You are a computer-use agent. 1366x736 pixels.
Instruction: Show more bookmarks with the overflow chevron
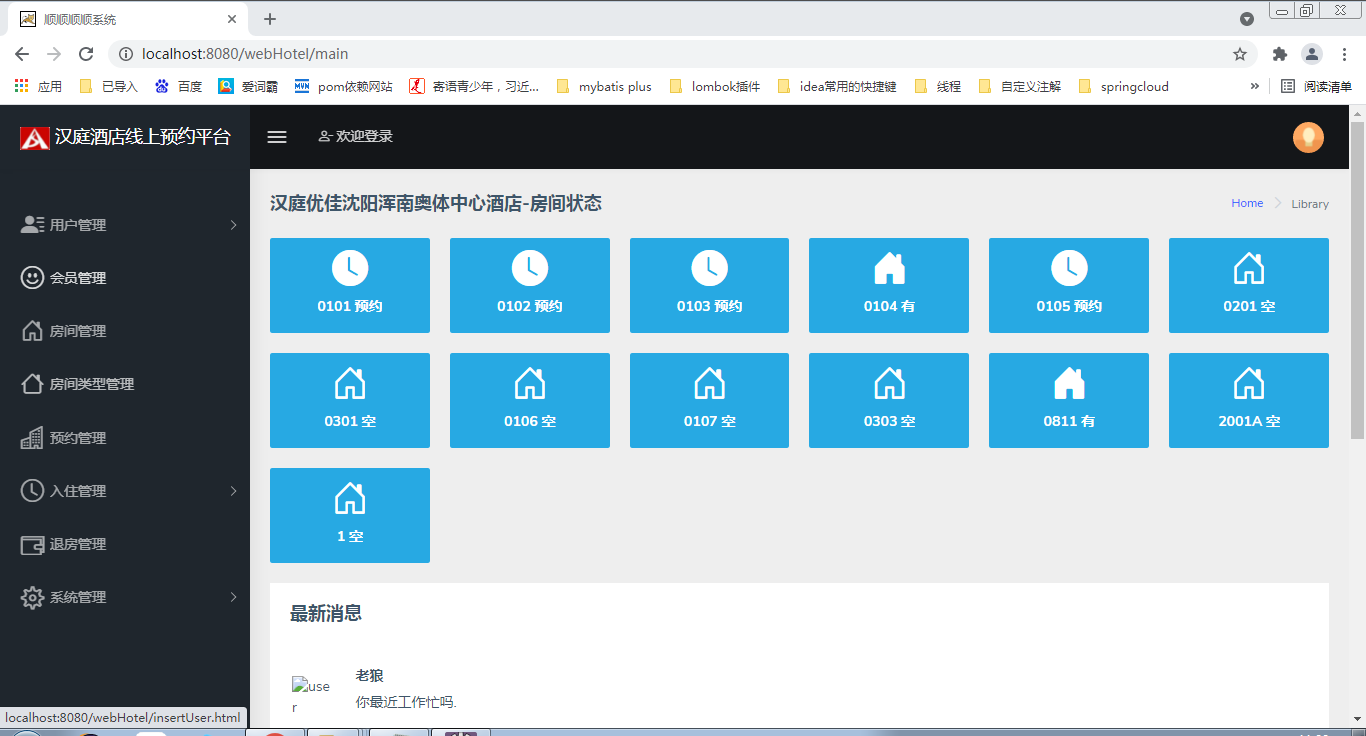tap(1255, 86)
